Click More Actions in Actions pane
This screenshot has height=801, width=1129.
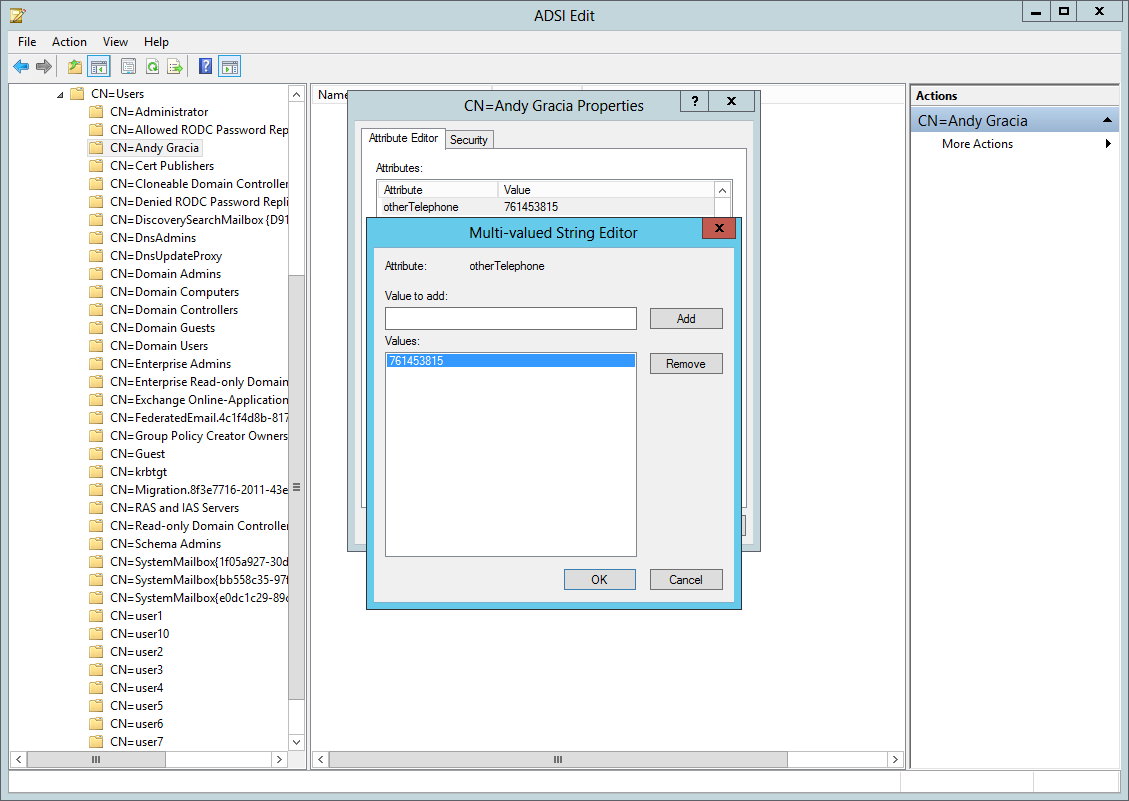click(977, 144)
